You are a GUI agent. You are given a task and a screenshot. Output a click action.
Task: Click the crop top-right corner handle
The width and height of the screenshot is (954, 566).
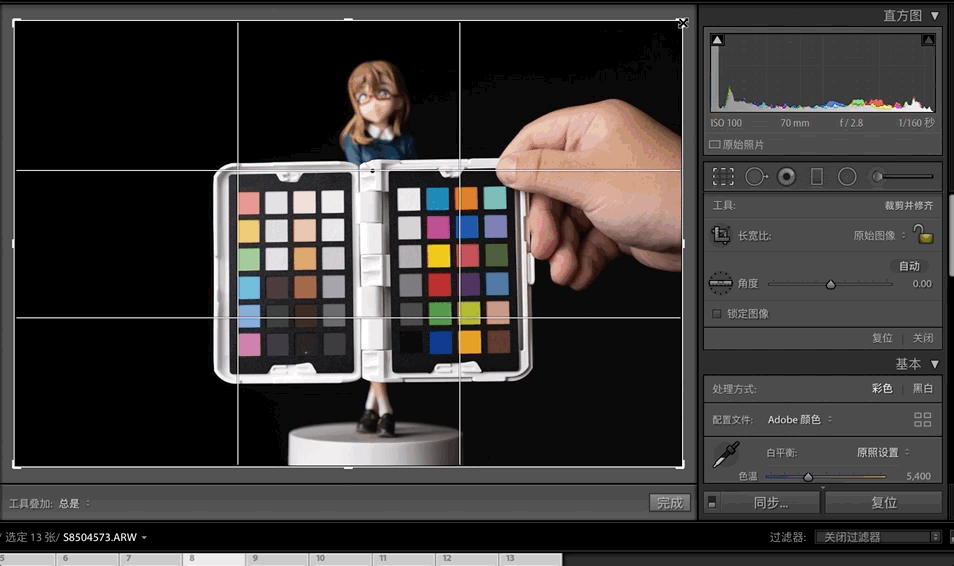point(683,23)
